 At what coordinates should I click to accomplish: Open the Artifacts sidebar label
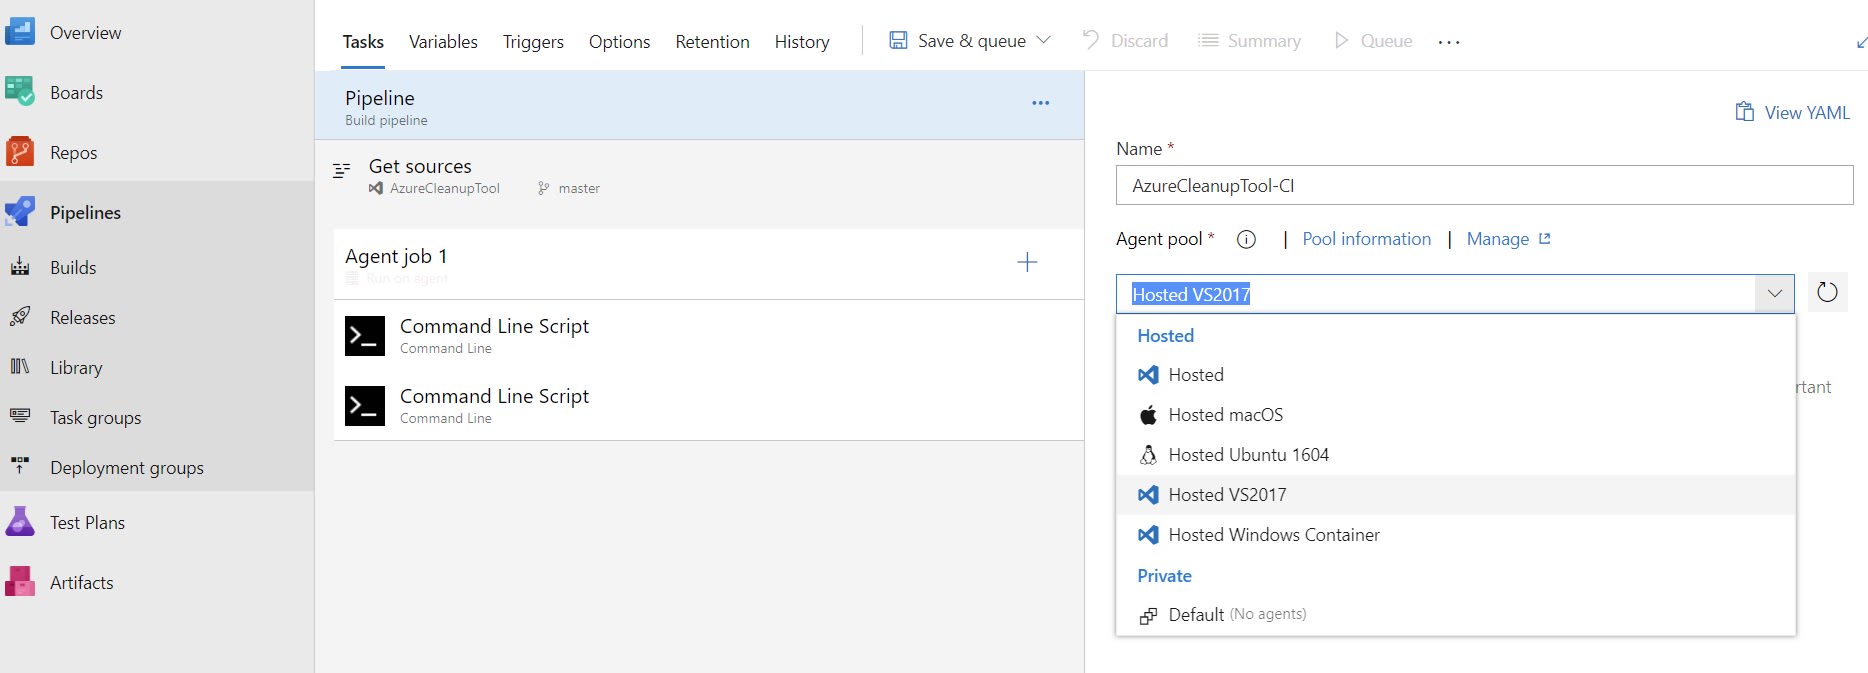coord(82,582)
